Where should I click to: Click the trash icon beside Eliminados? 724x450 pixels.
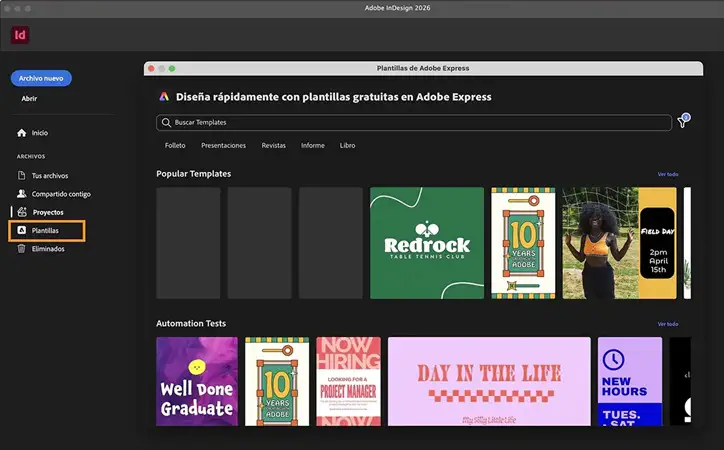(22, 249)
